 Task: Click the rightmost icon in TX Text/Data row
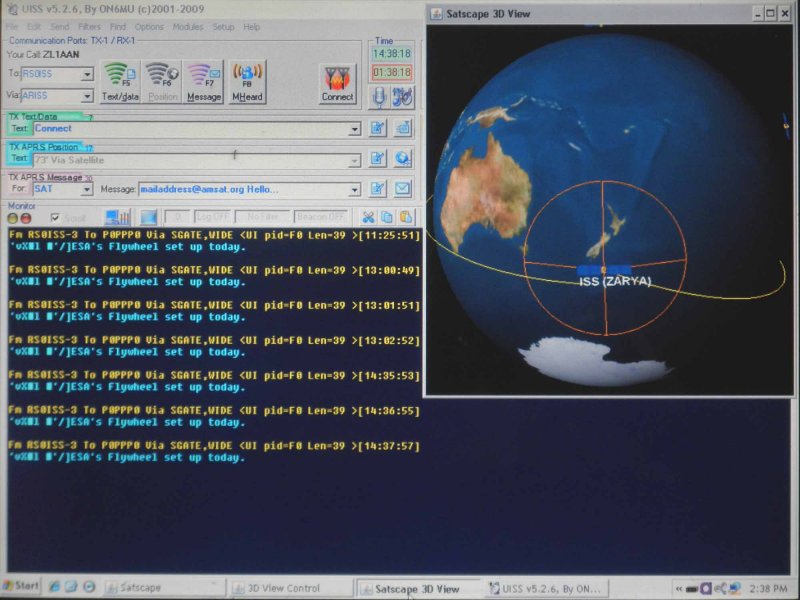pyautogui.click(x=403, y=128)
